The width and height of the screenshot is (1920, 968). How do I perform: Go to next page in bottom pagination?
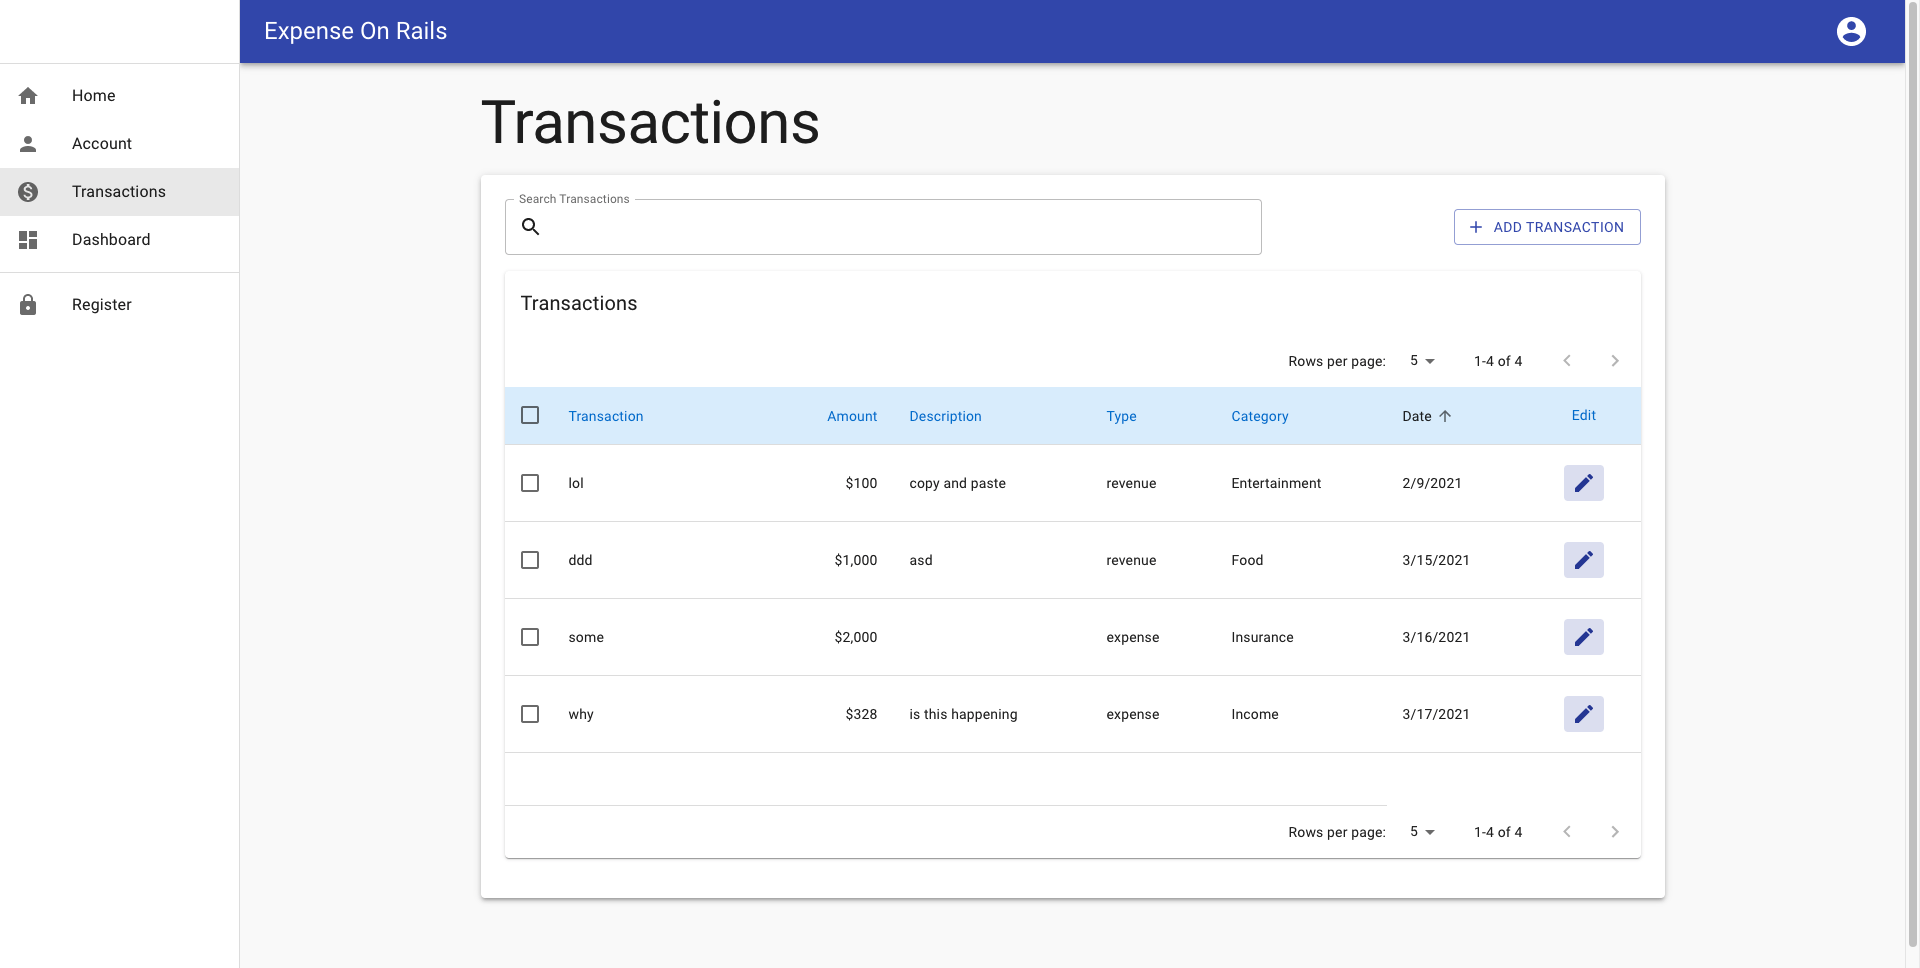tap(1615, 832)
